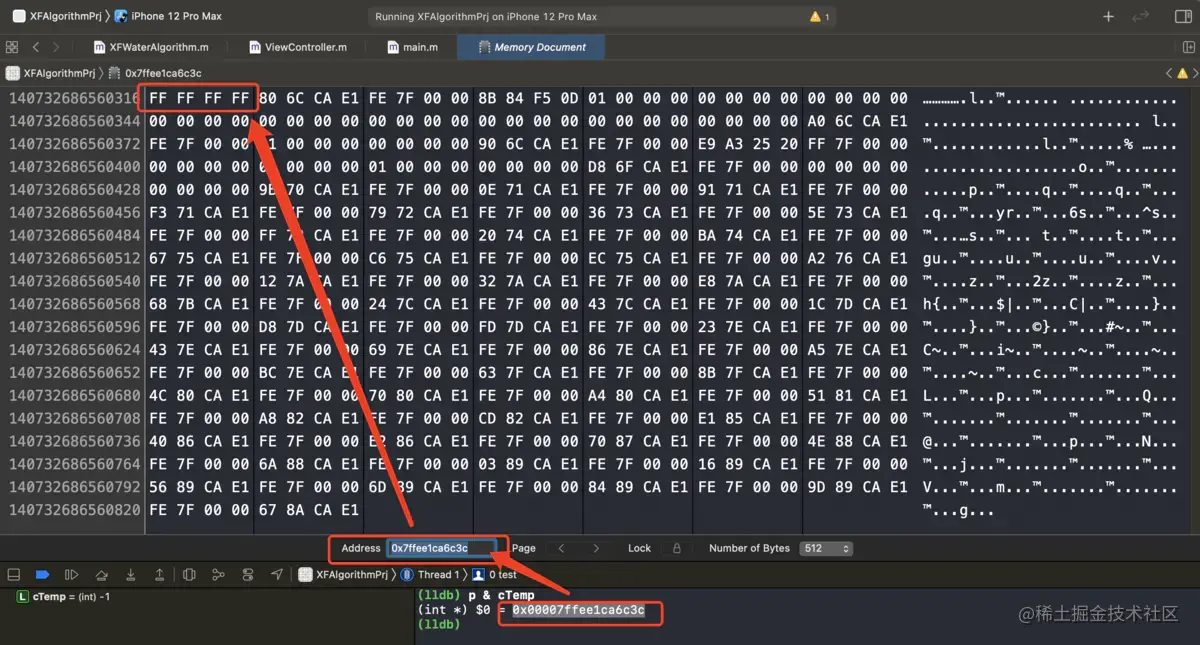Click memory row address 140732686560792
This screenshot has height=645, width=1200.
coord(74,488)
